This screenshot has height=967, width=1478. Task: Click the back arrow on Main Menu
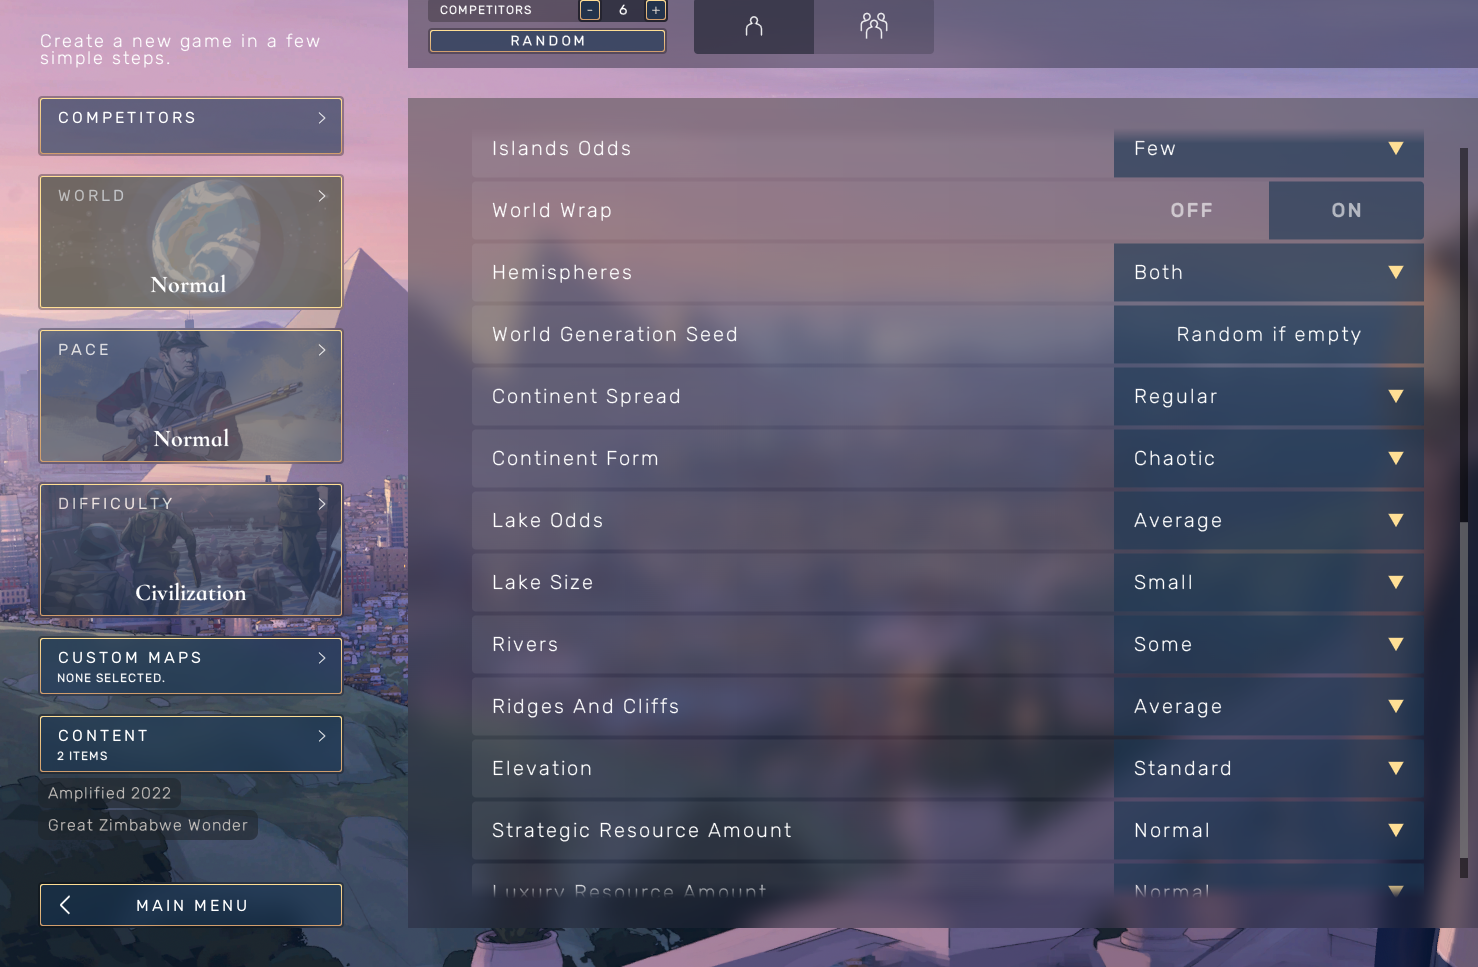point(66,905)
